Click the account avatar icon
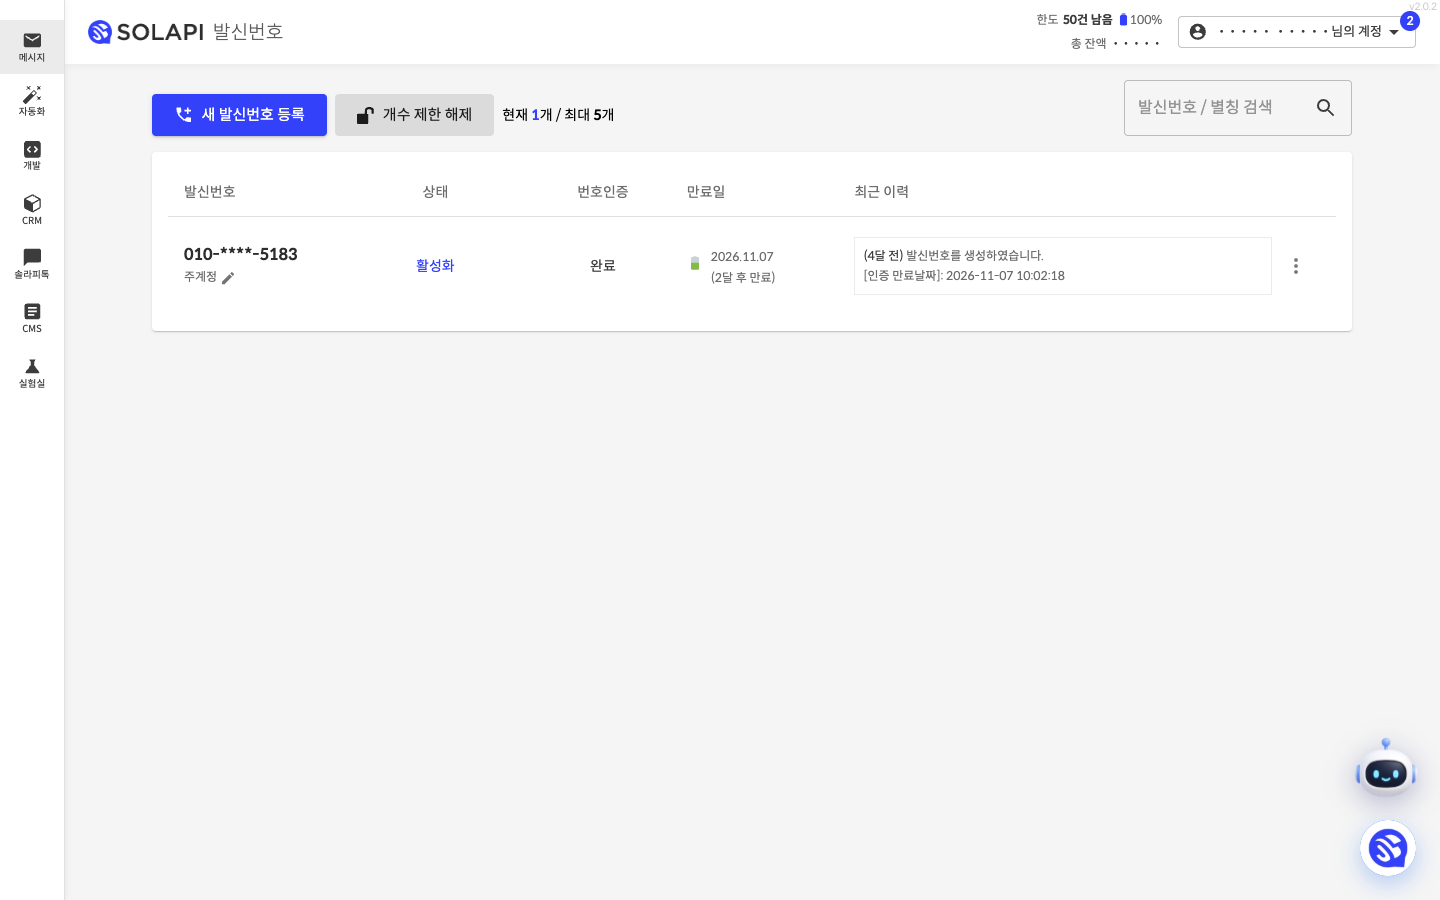 tap(1197, 32)
